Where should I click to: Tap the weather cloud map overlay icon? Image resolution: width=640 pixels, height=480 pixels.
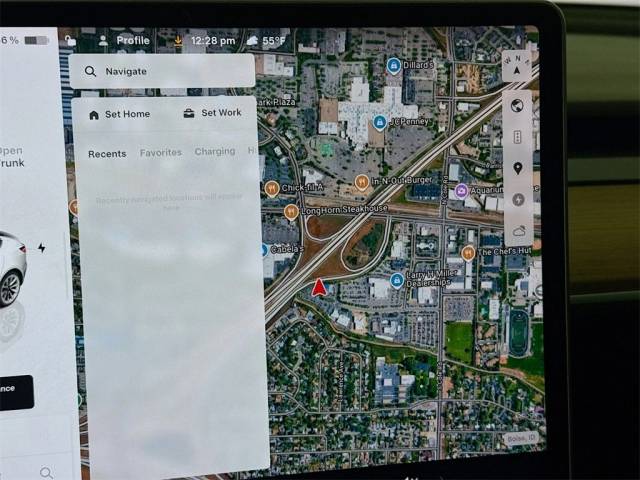tap(517, 230)
